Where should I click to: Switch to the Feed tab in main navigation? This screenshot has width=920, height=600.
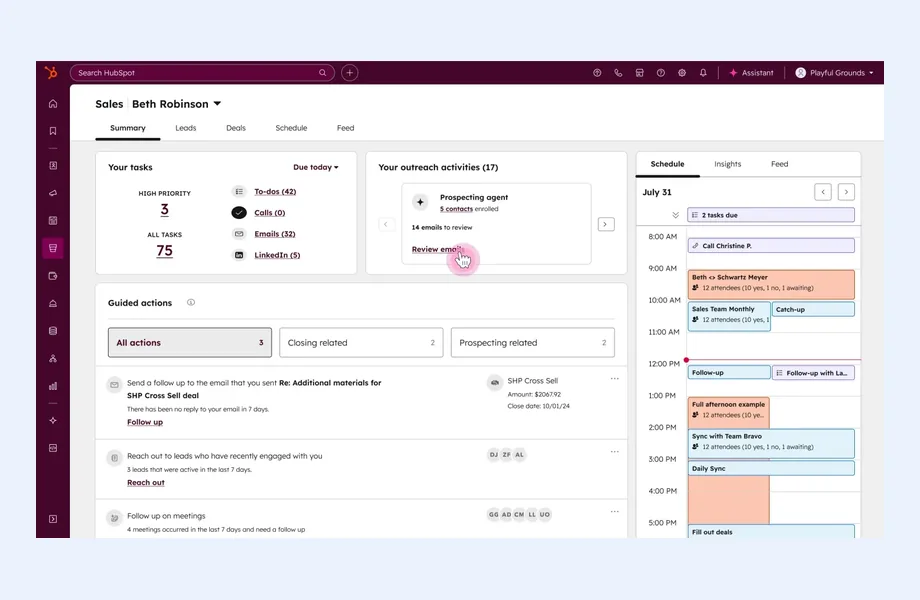(x=346, y=128)
